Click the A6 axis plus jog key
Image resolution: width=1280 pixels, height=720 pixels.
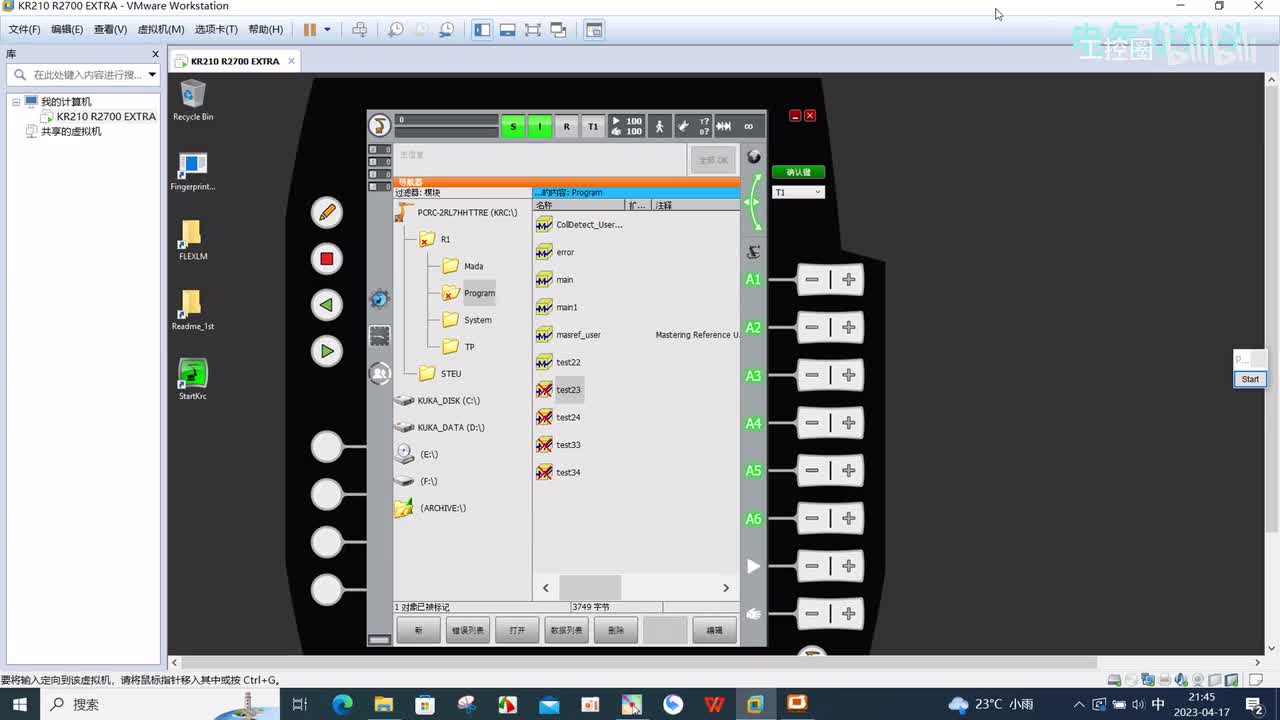pos(848,518)
